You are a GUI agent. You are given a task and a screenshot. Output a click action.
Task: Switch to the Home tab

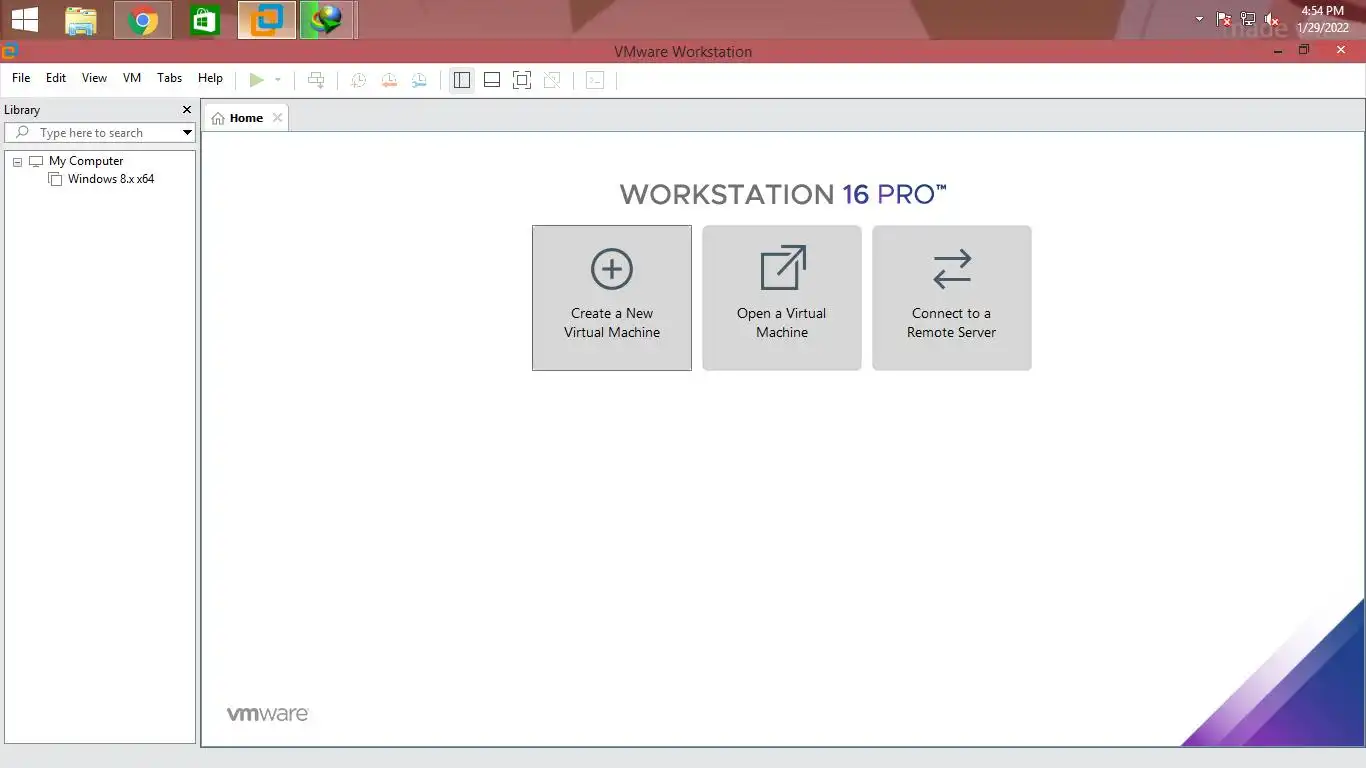[x=246, y=118]
